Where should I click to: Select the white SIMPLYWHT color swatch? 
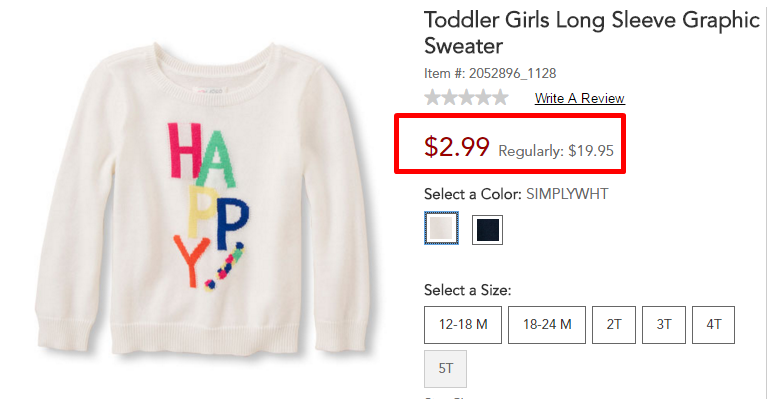(441, 228)
